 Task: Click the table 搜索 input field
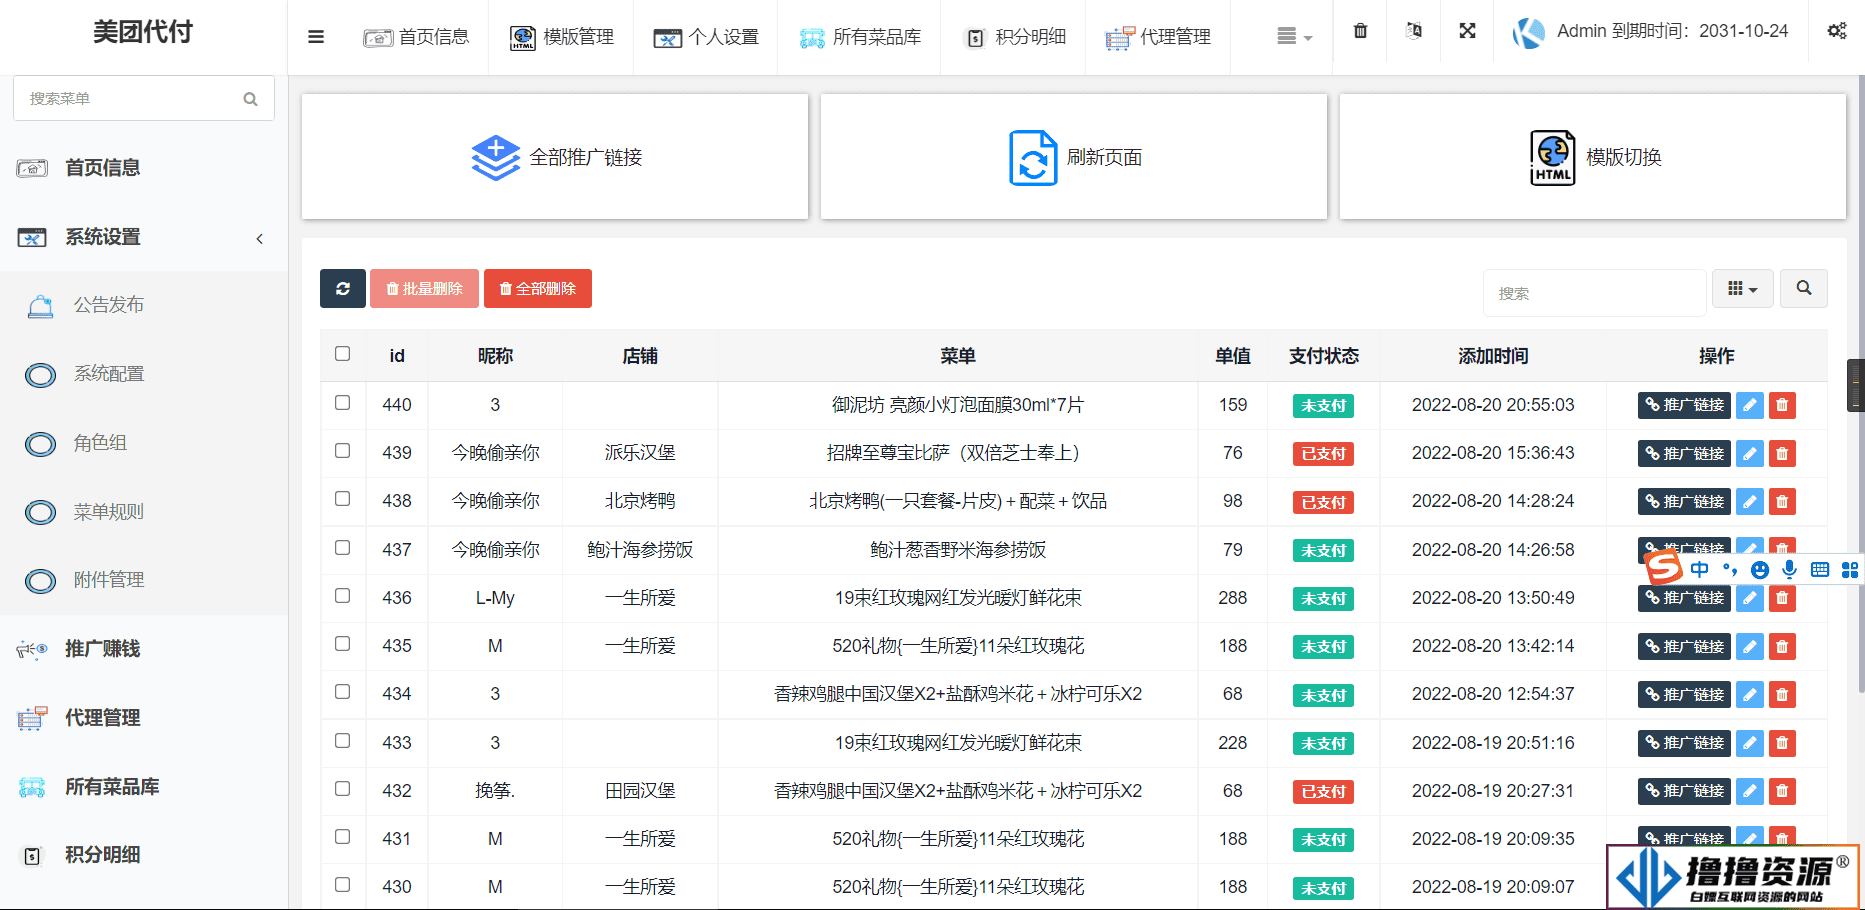[x=1595, y=293]
